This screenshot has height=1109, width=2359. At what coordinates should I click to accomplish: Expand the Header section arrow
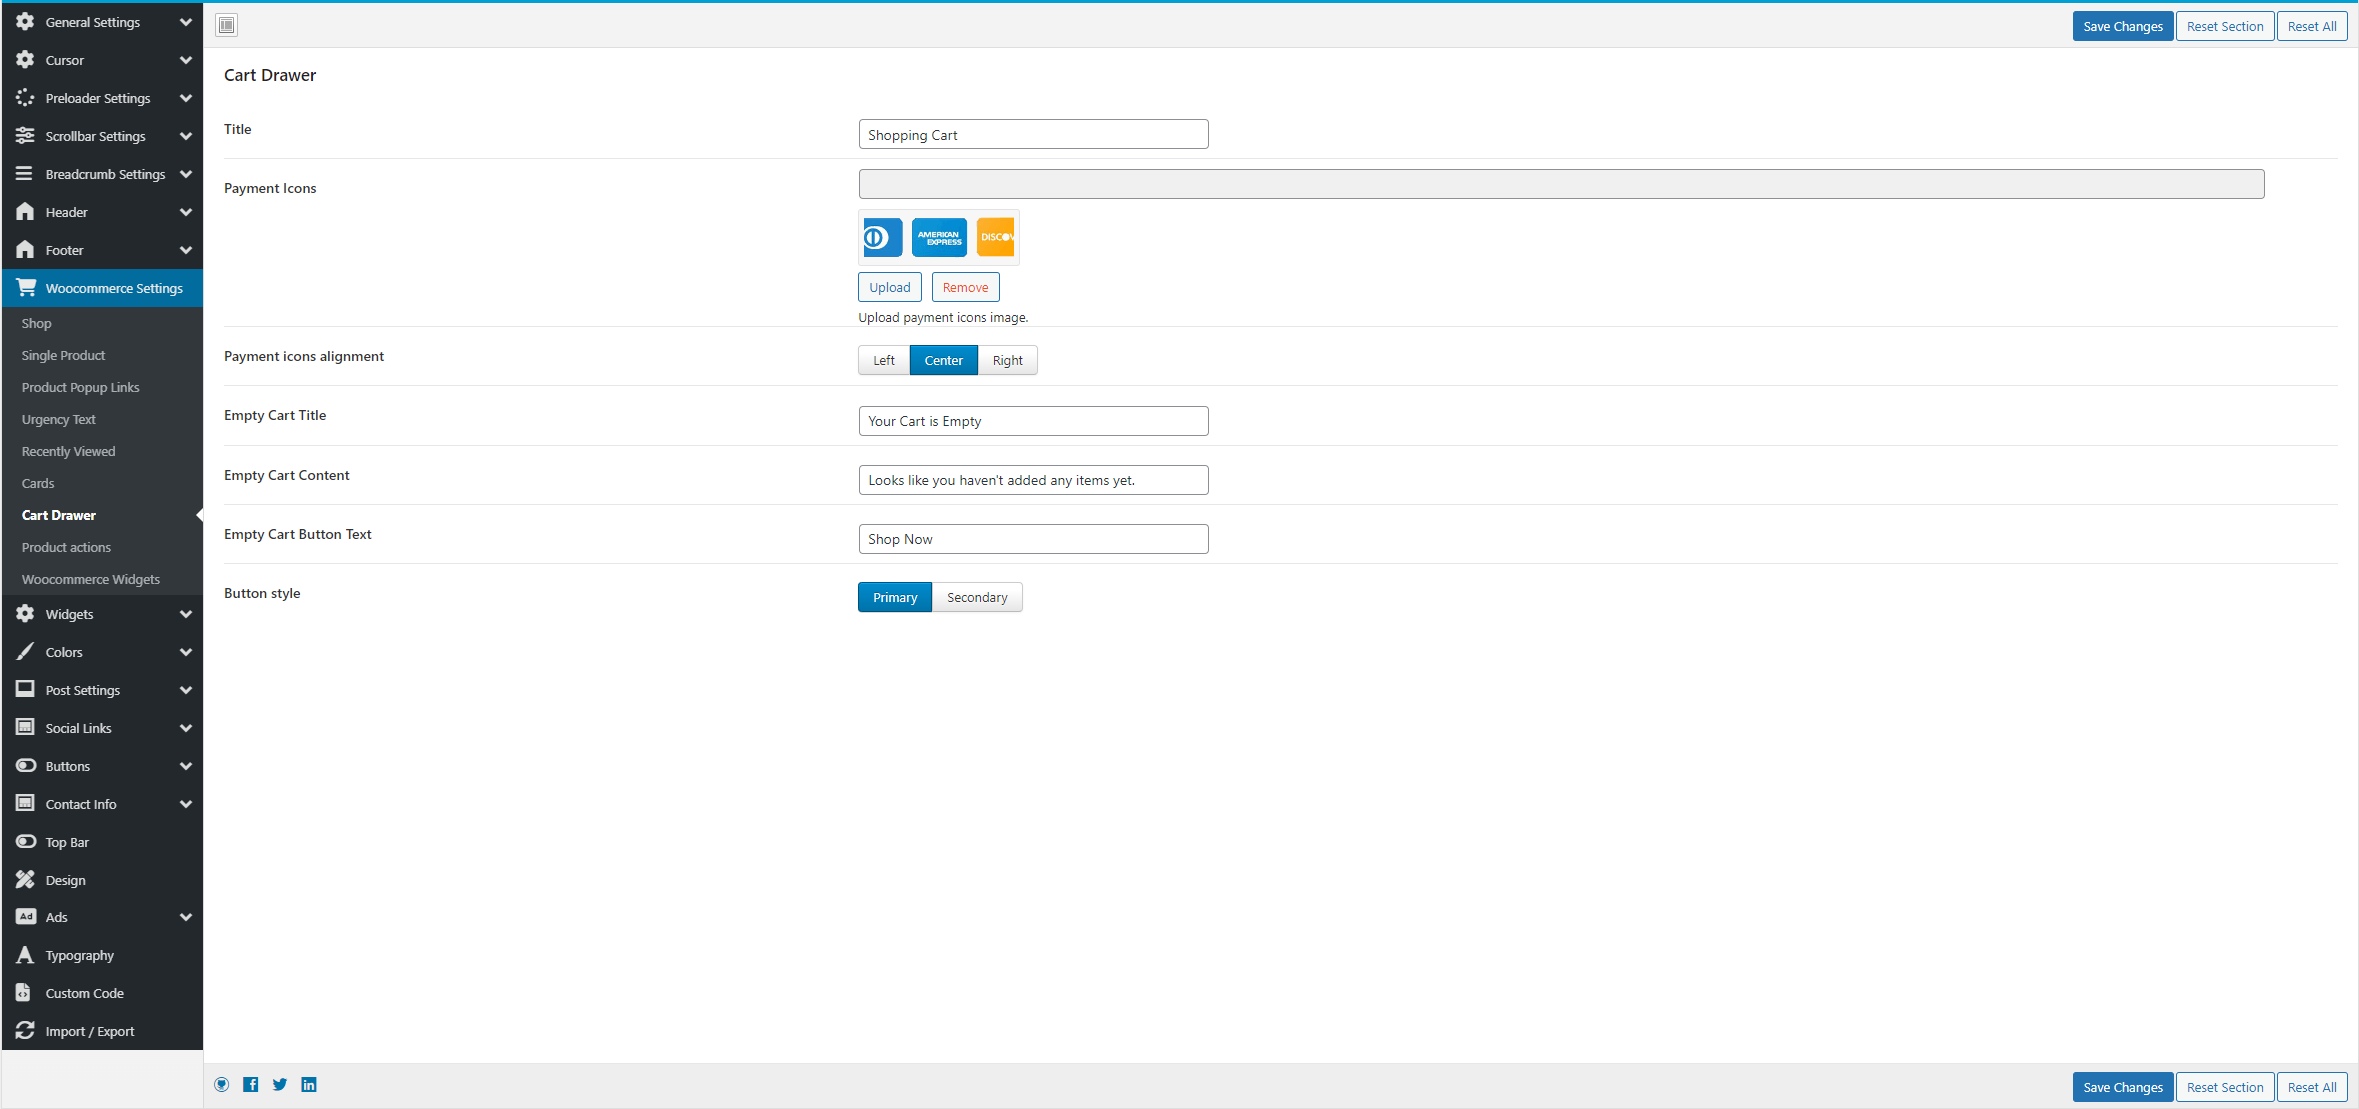185,212
